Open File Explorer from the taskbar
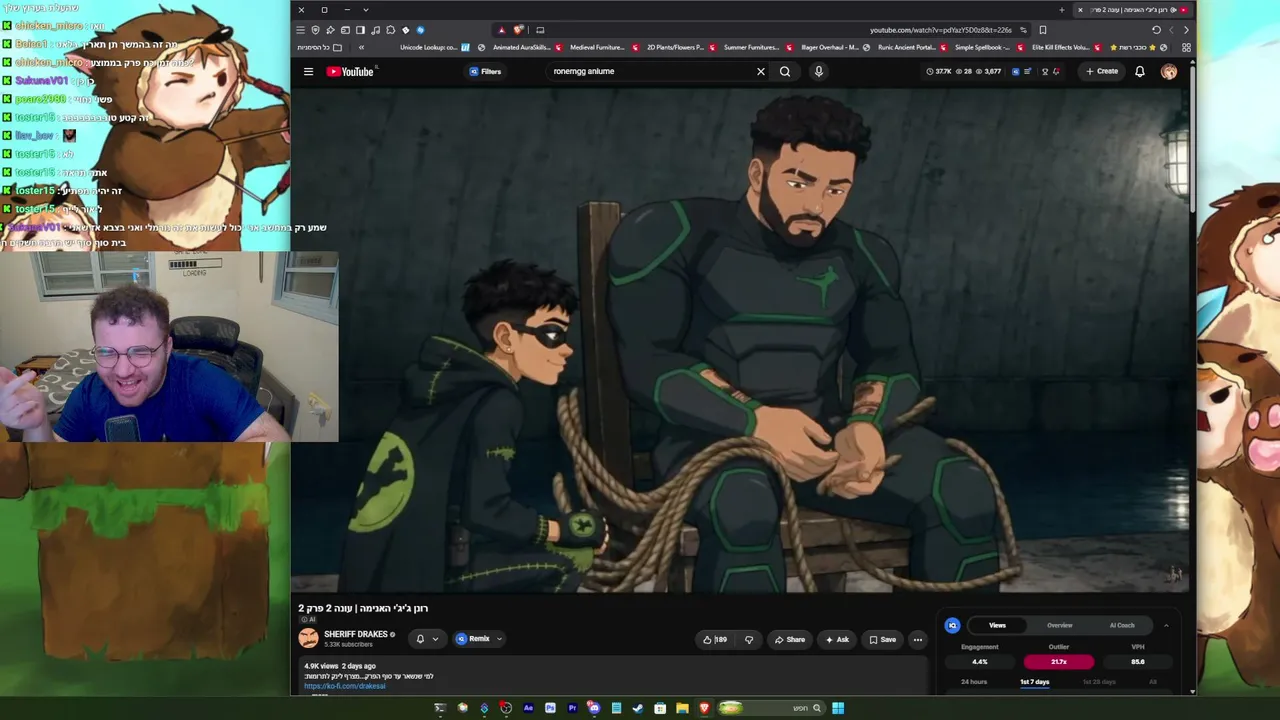This screenshot has height=720, width=1280. [682, 708]
